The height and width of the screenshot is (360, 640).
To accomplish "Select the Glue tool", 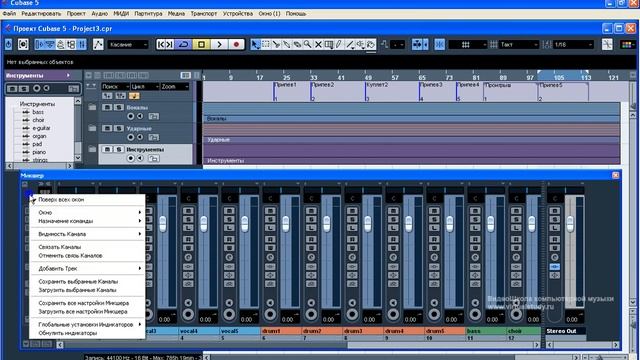I will pos(287,44).
